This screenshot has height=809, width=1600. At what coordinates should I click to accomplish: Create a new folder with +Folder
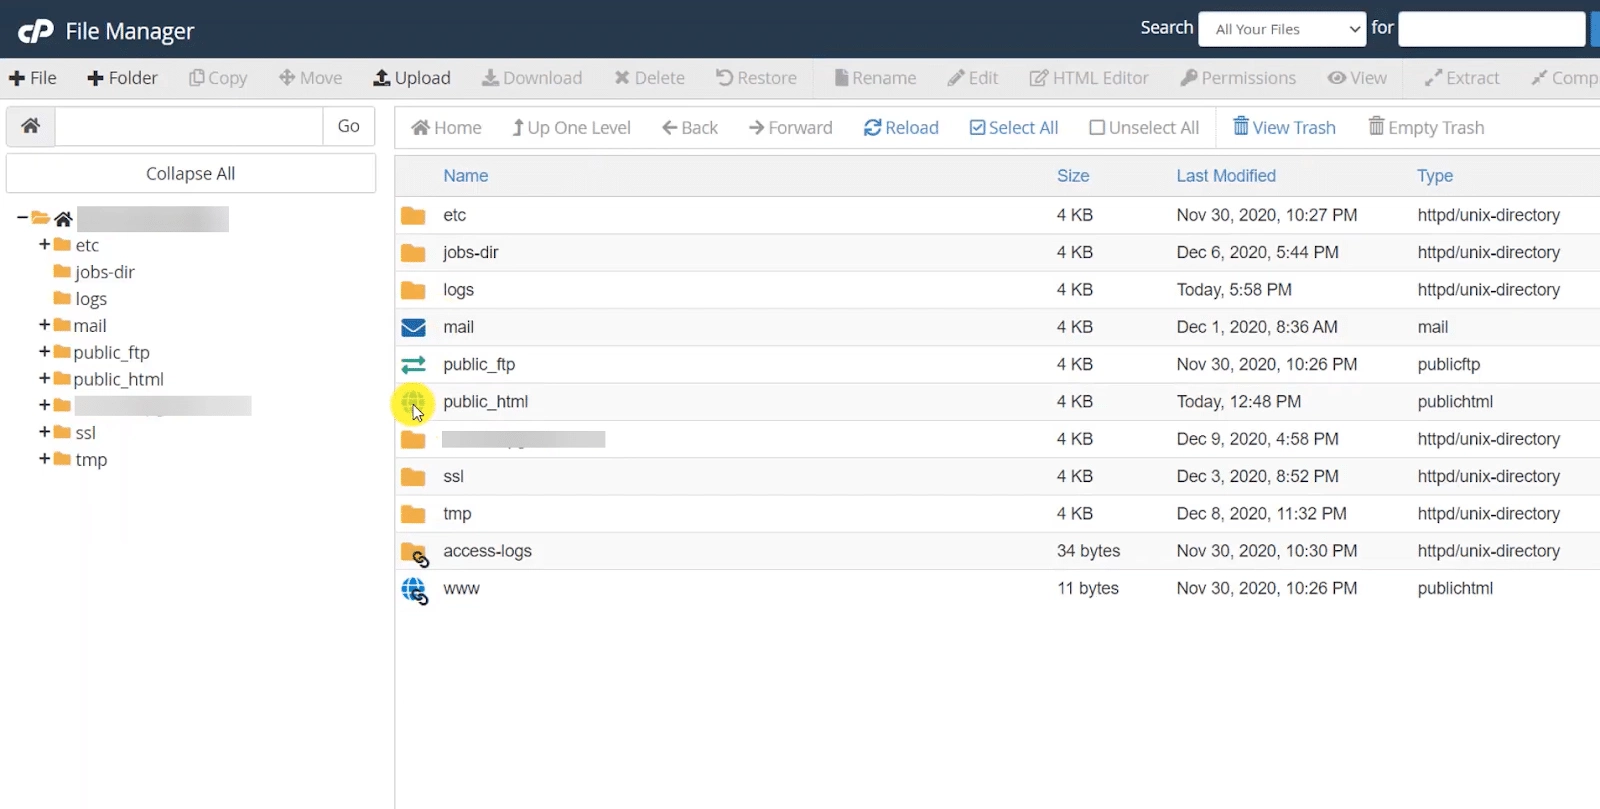pyautogui.click(x=122, y=78)
